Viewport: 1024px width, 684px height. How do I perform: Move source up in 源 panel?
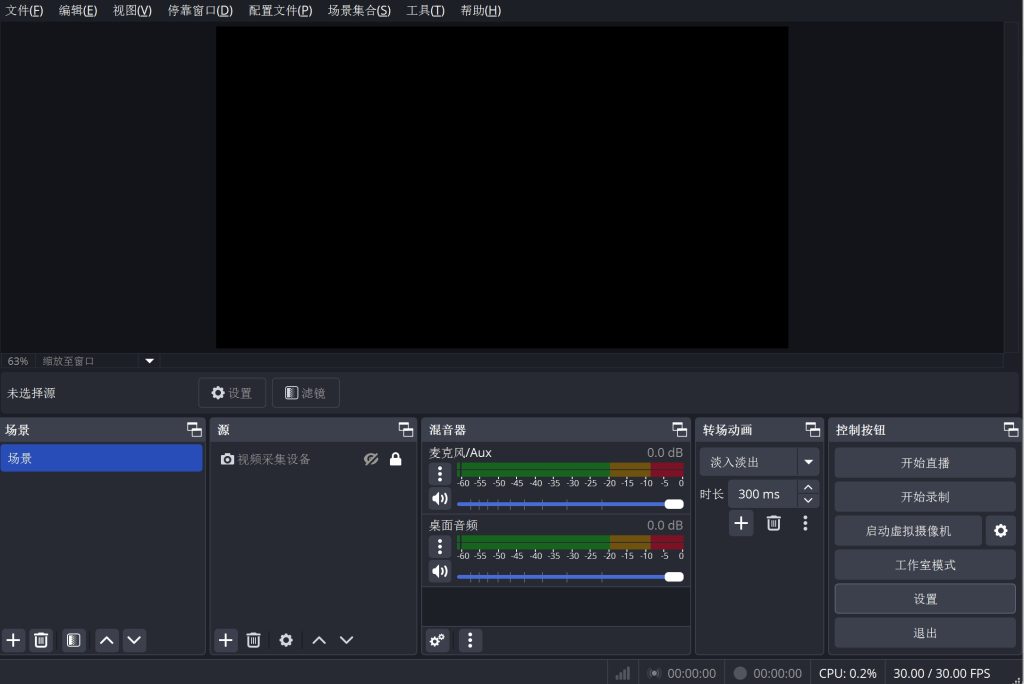click(x=319, y=640)
